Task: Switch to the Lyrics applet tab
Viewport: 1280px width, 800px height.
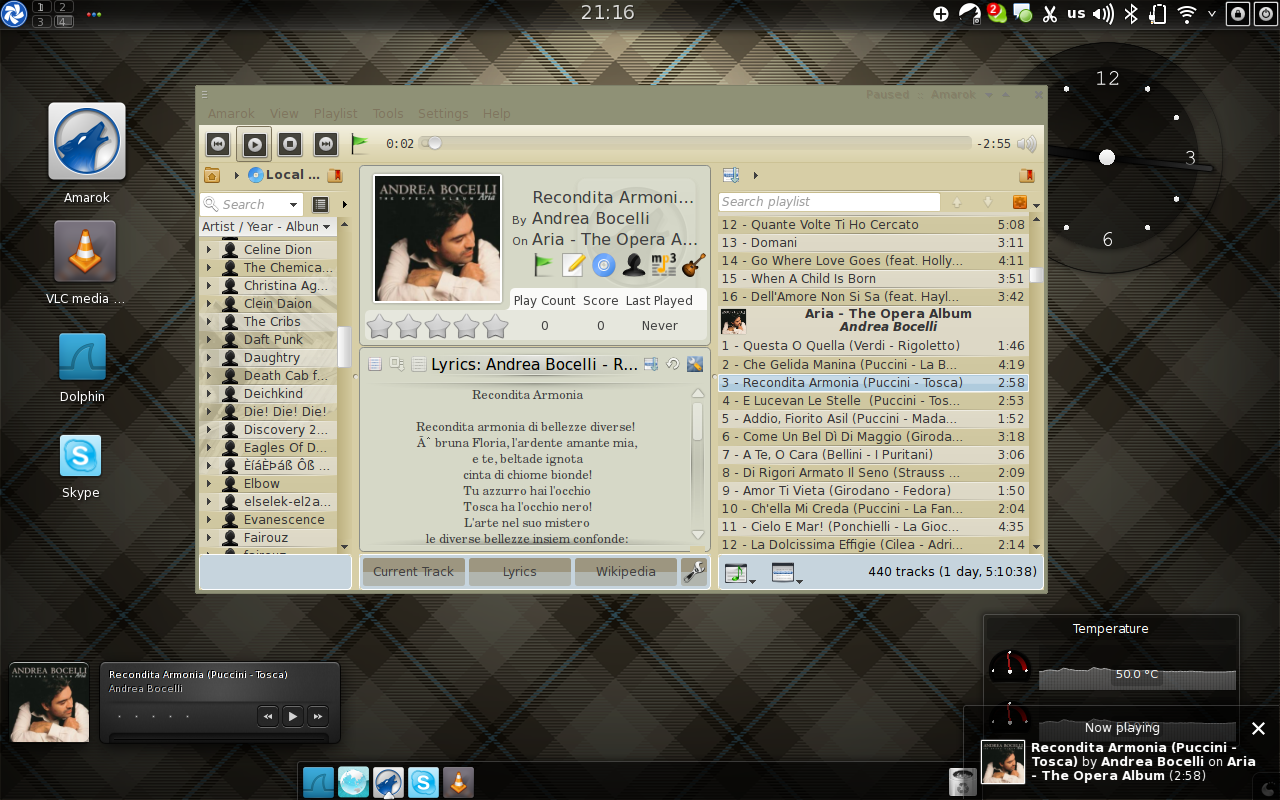Action: (519, 572)
